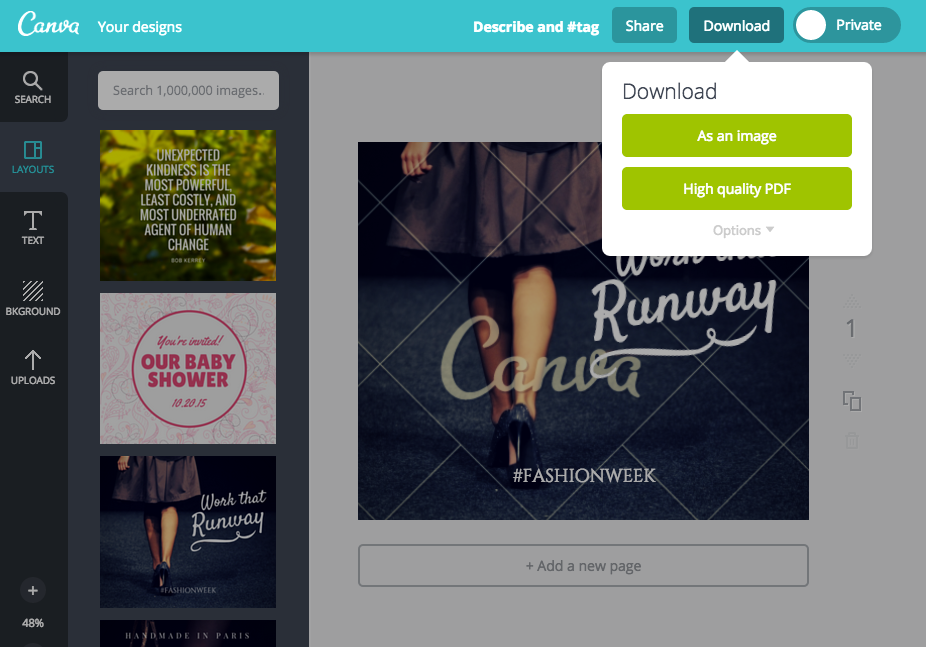Move page up arrow above number 1

pyautogui.click(x=852, y=302)
